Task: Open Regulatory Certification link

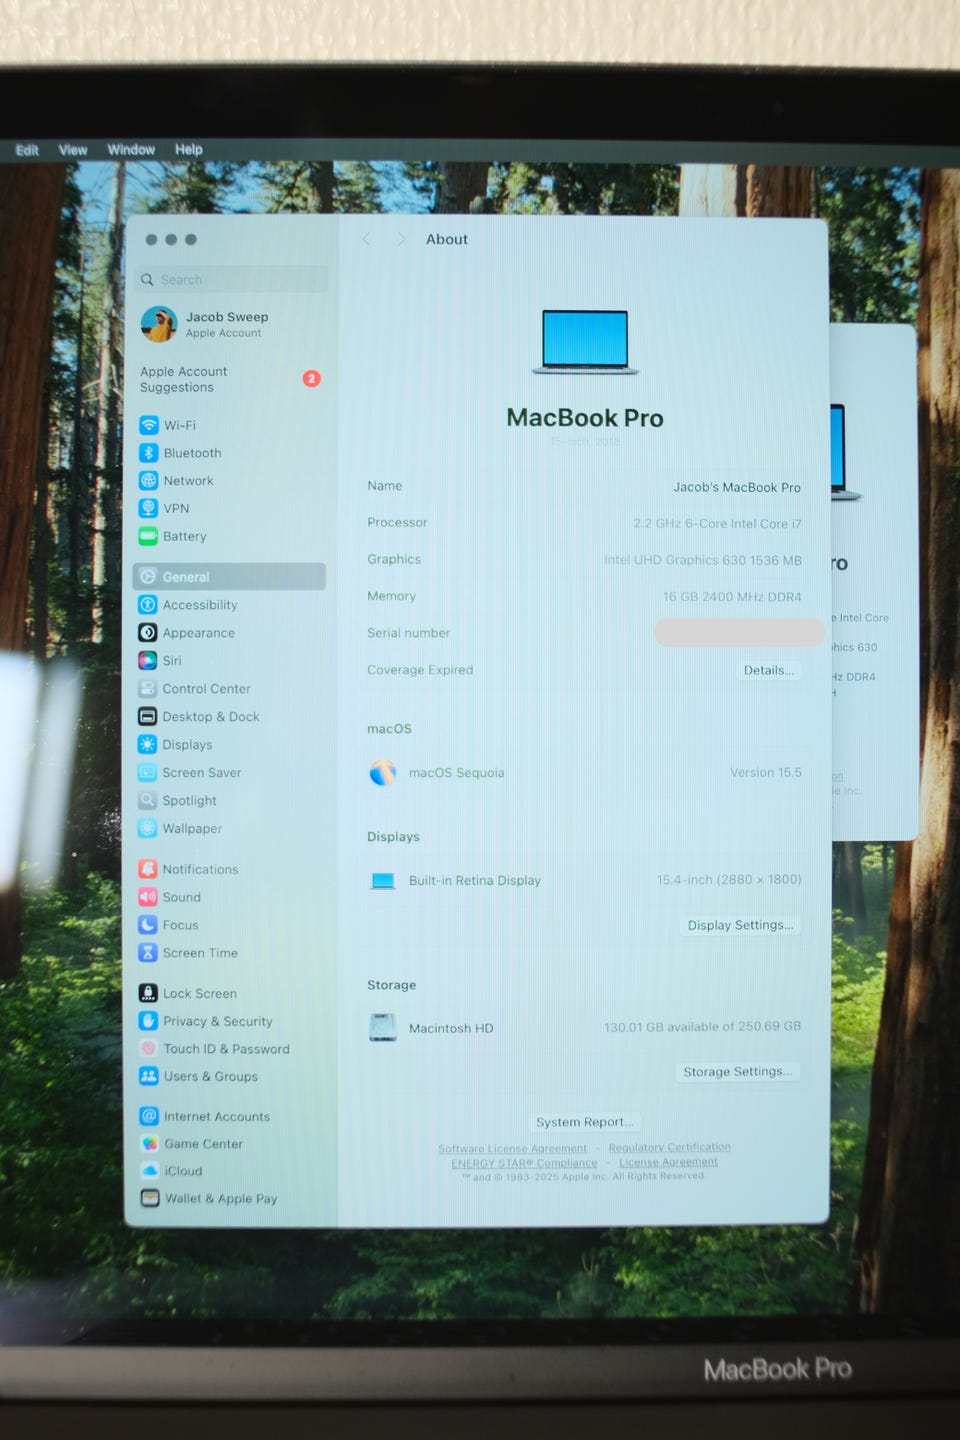Action: (x=670, y=1147)
